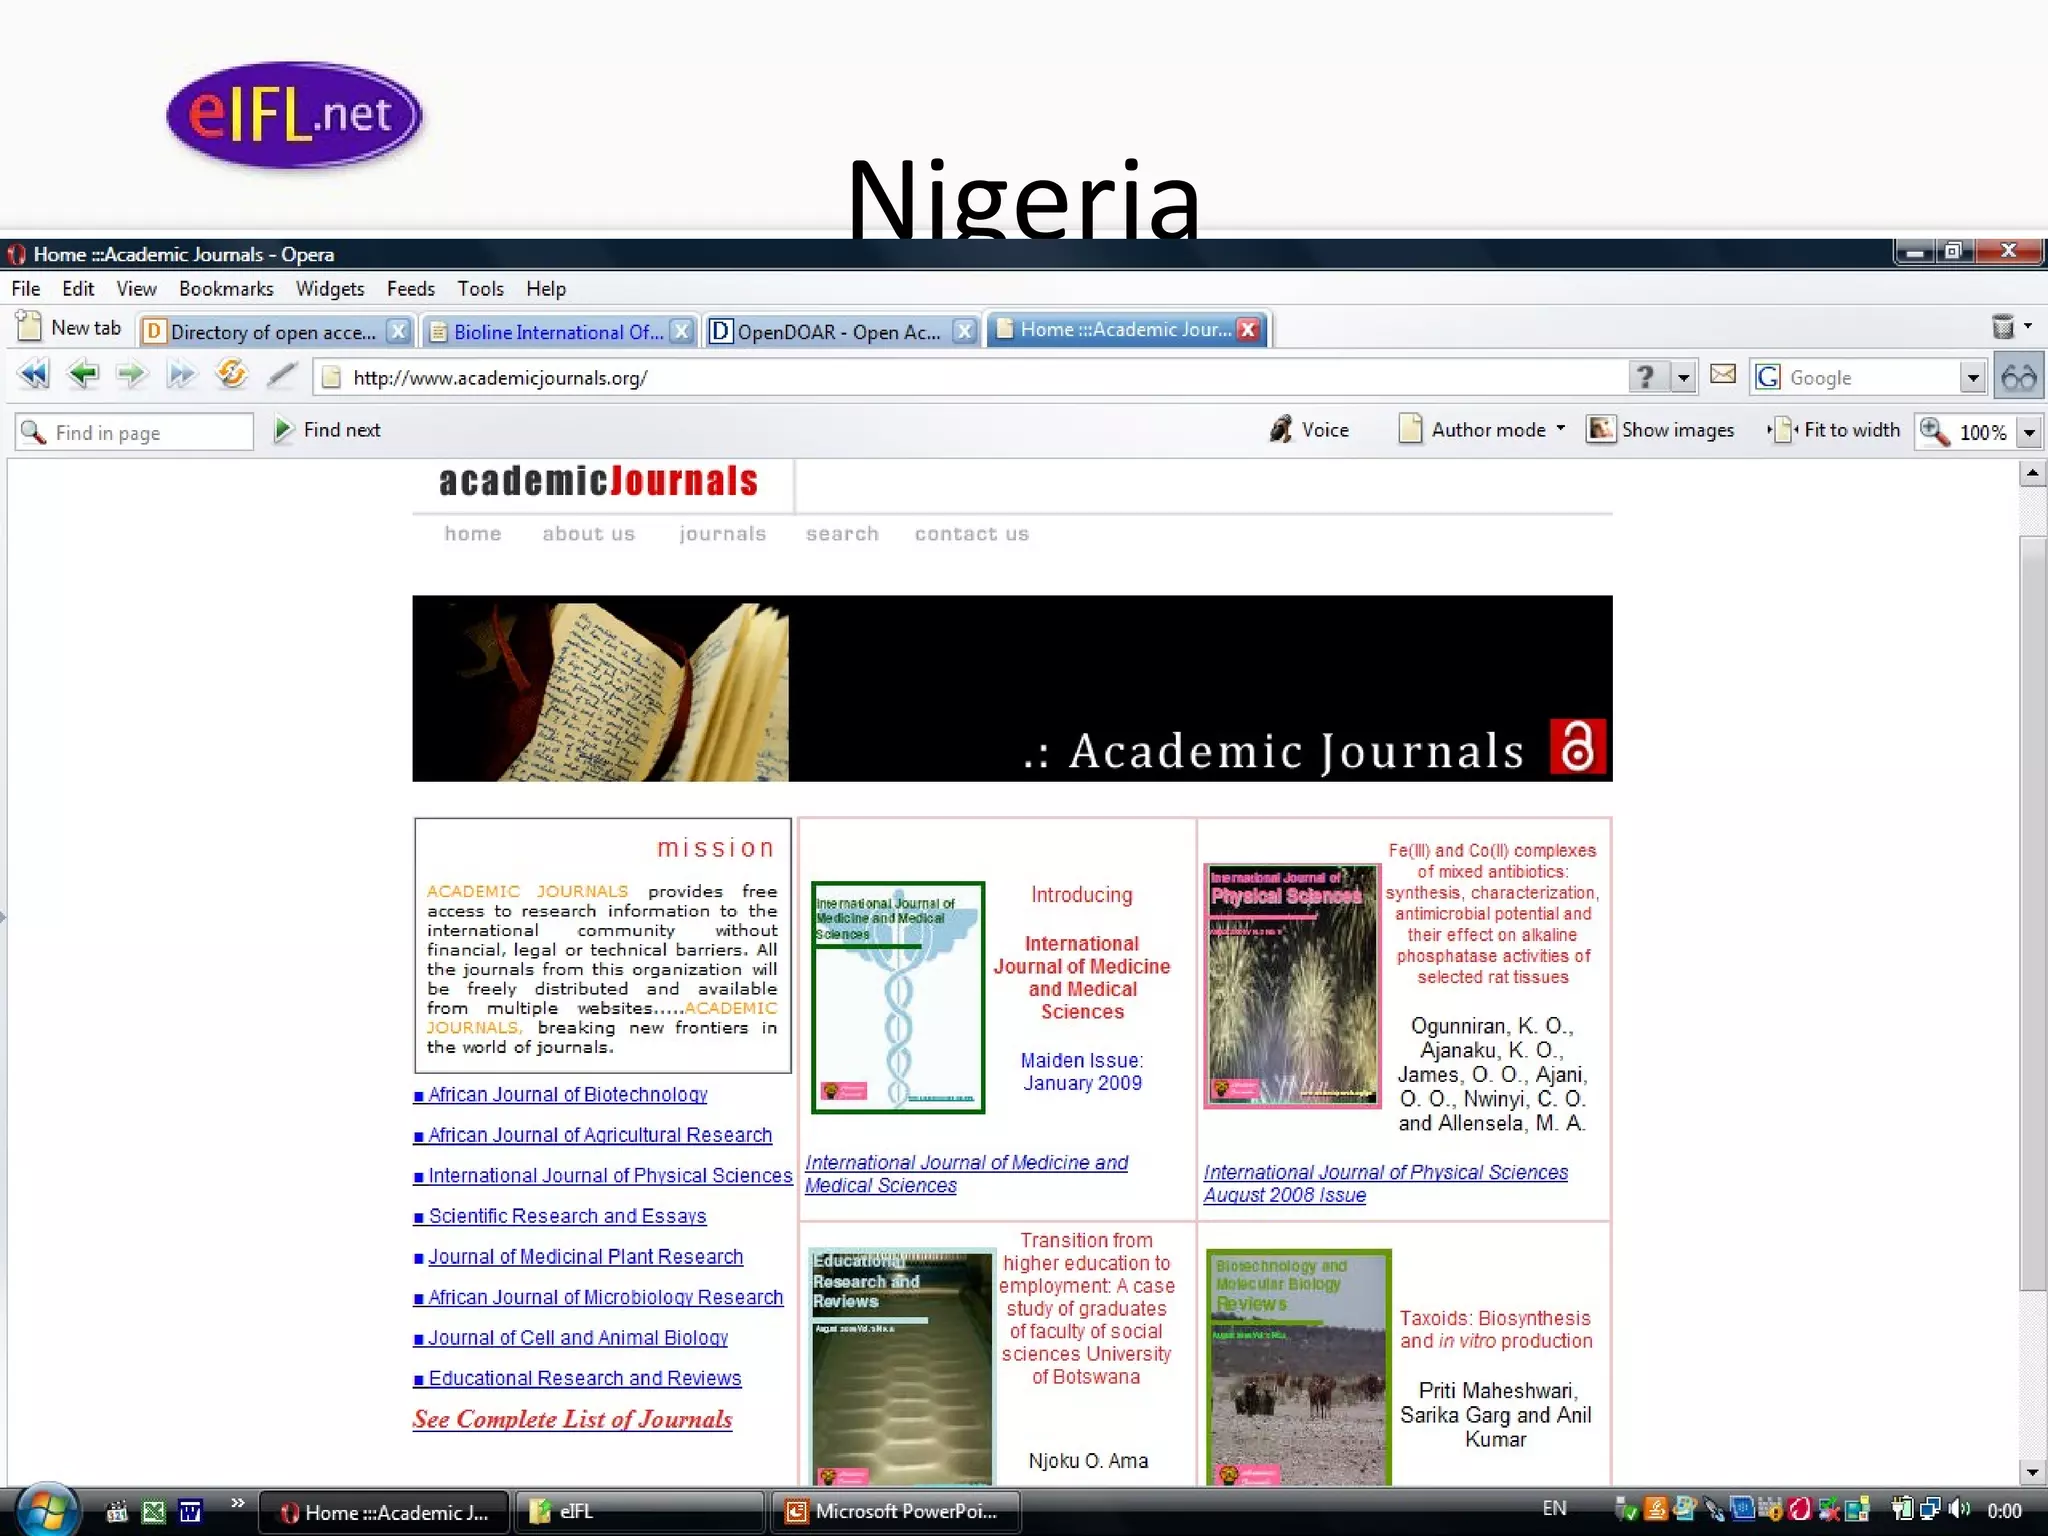Open African Journal of Agricultural Research link
Viewport: 2048px width, 1536px height.
(600, 1135)
